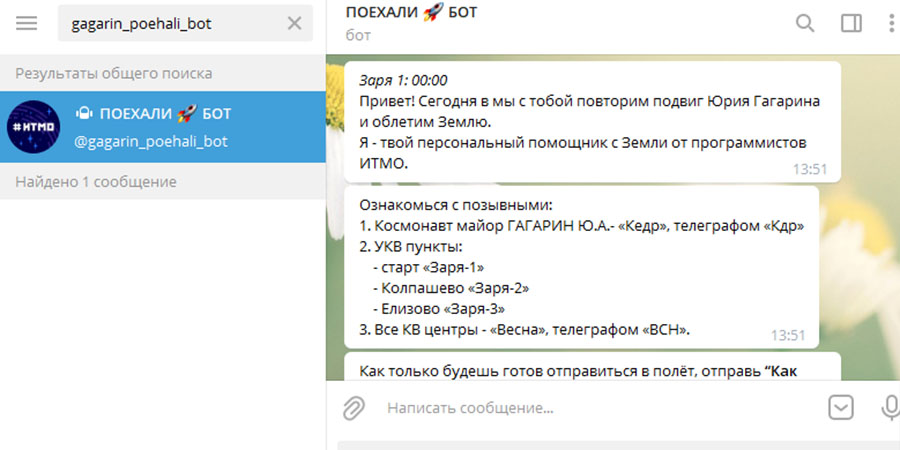
Task: Search within this chat
Action: tap(805, 23)
